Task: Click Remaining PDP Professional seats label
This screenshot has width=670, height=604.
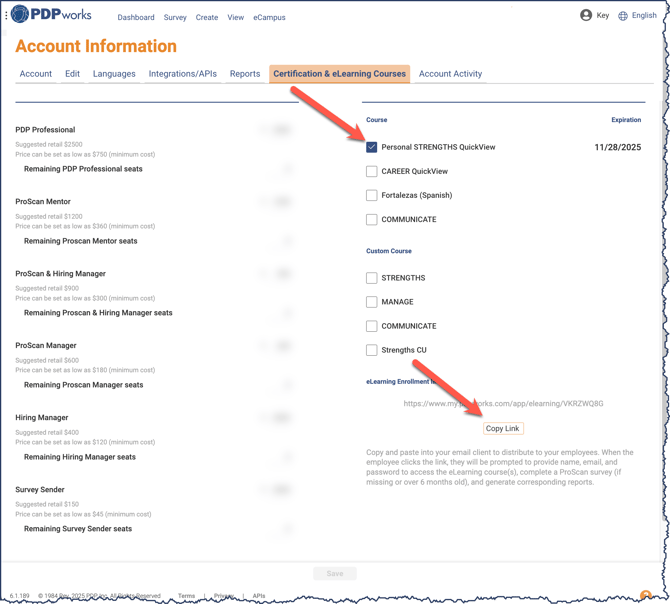Action: coord(83,169)
